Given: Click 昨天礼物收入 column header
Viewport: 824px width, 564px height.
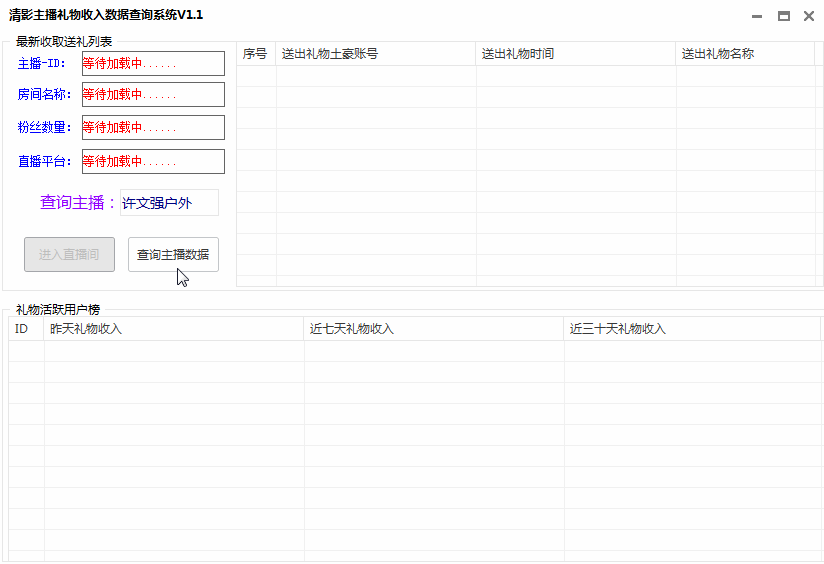Looking at the screenshot, I should click(x=173, y=329).
